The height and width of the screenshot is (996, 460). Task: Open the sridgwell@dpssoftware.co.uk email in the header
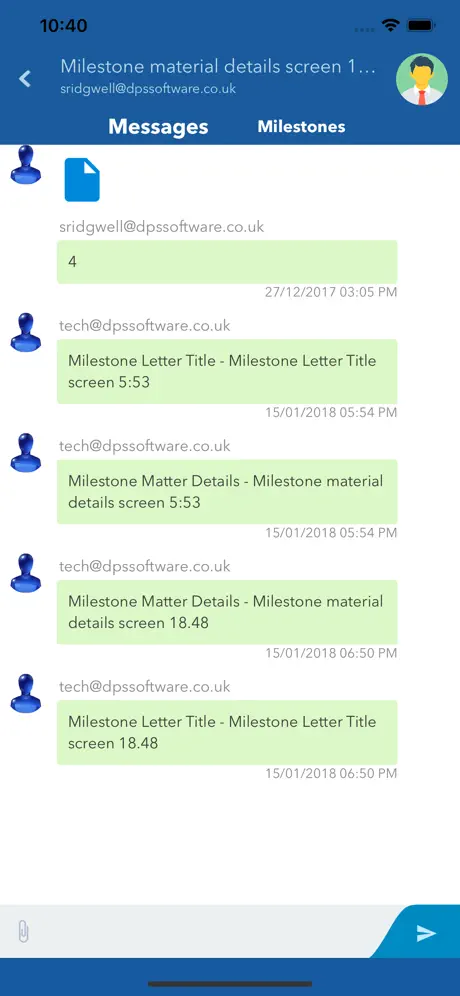point(148,89)
